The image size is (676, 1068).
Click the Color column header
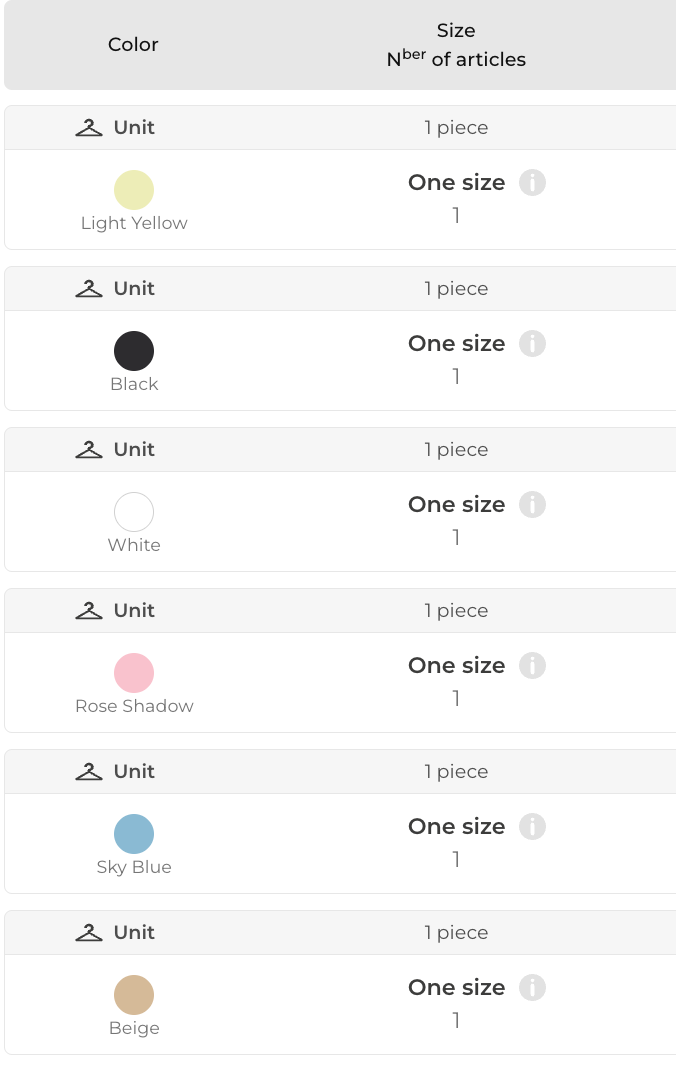click(x=133, y=45)
